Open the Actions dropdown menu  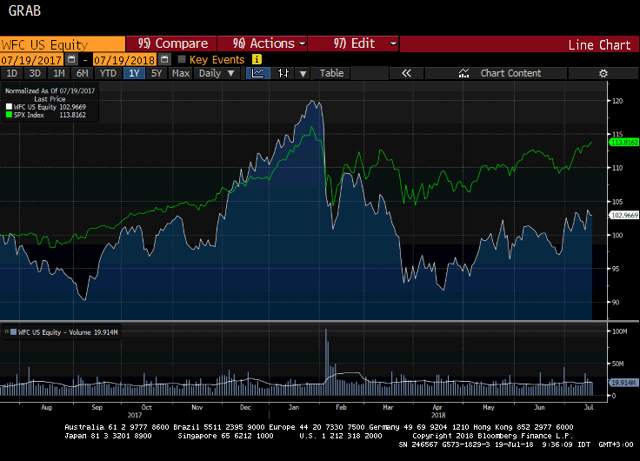point(262,44)
